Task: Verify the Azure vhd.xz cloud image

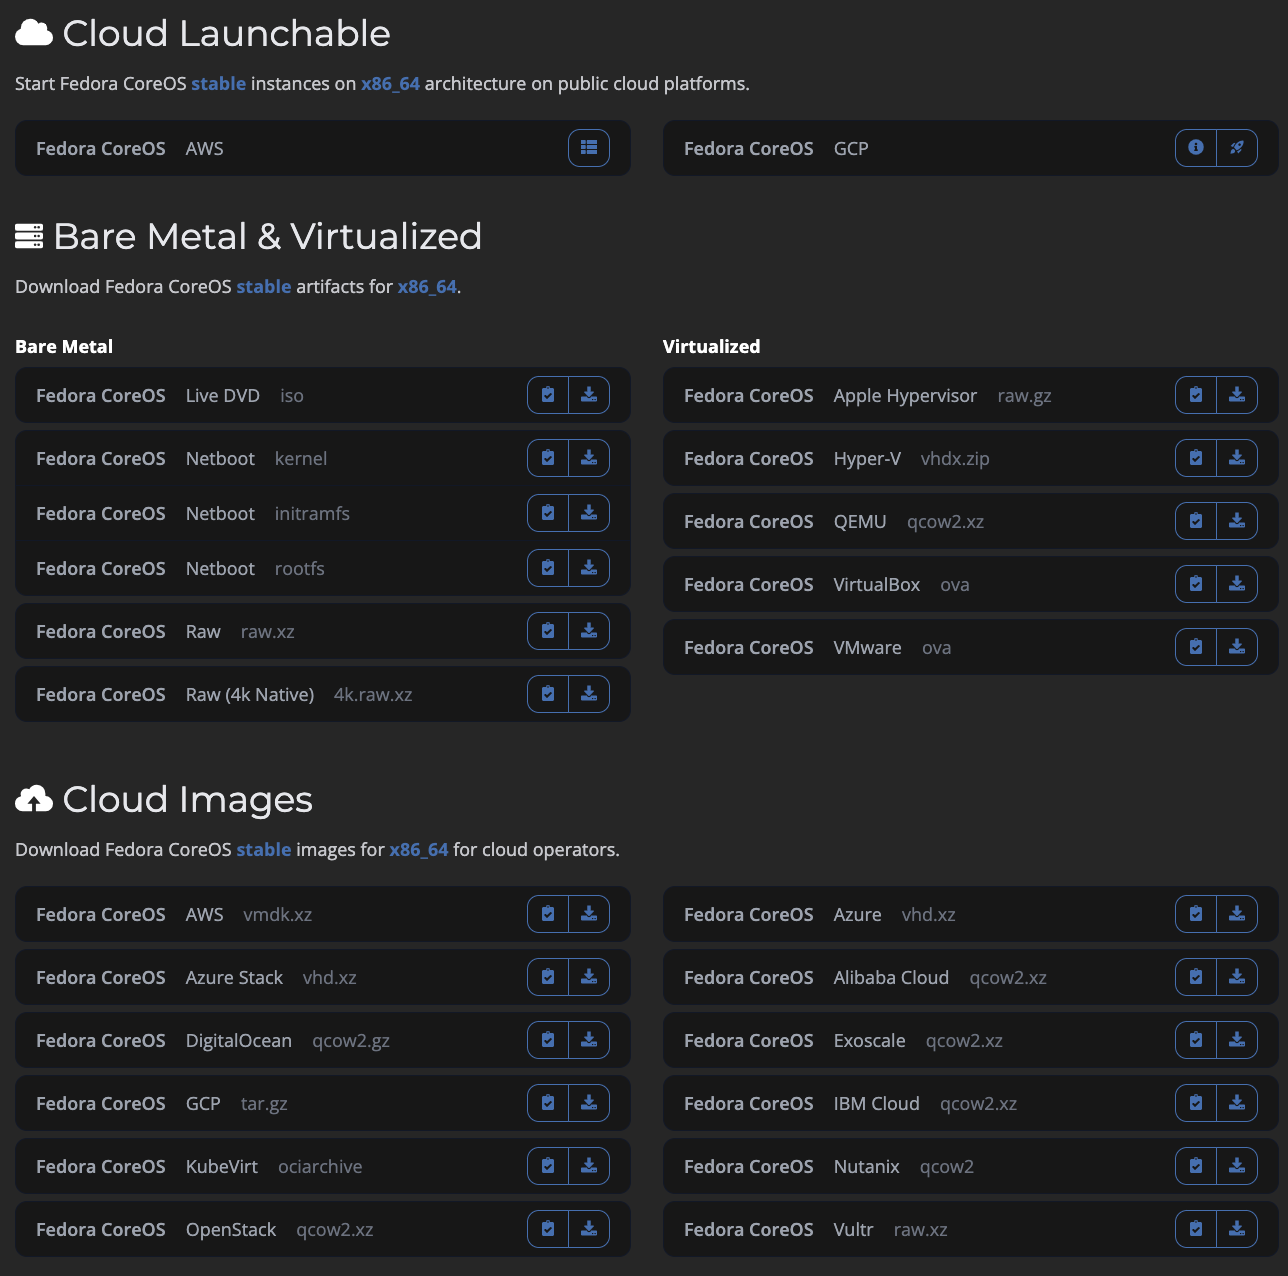Action: [x=1196, y=914]
